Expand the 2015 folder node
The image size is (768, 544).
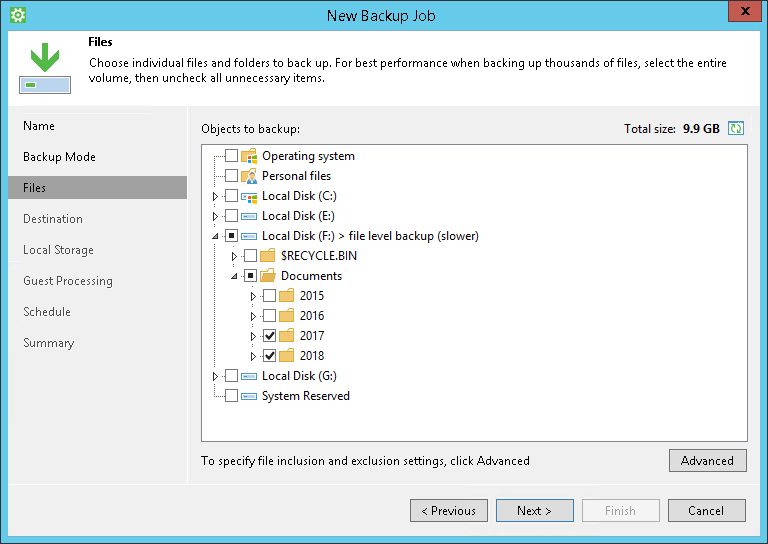click(253, 296)
